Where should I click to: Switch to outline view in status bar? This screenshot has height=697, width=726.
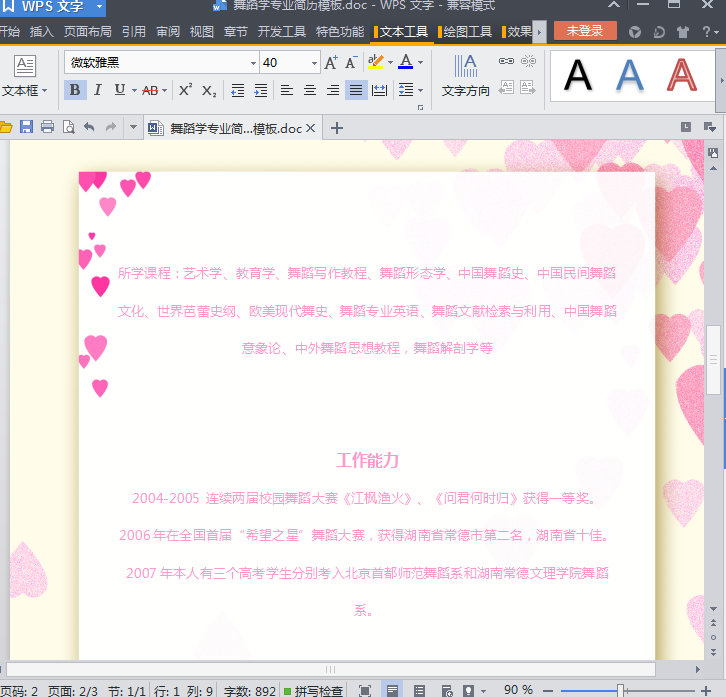419,691
